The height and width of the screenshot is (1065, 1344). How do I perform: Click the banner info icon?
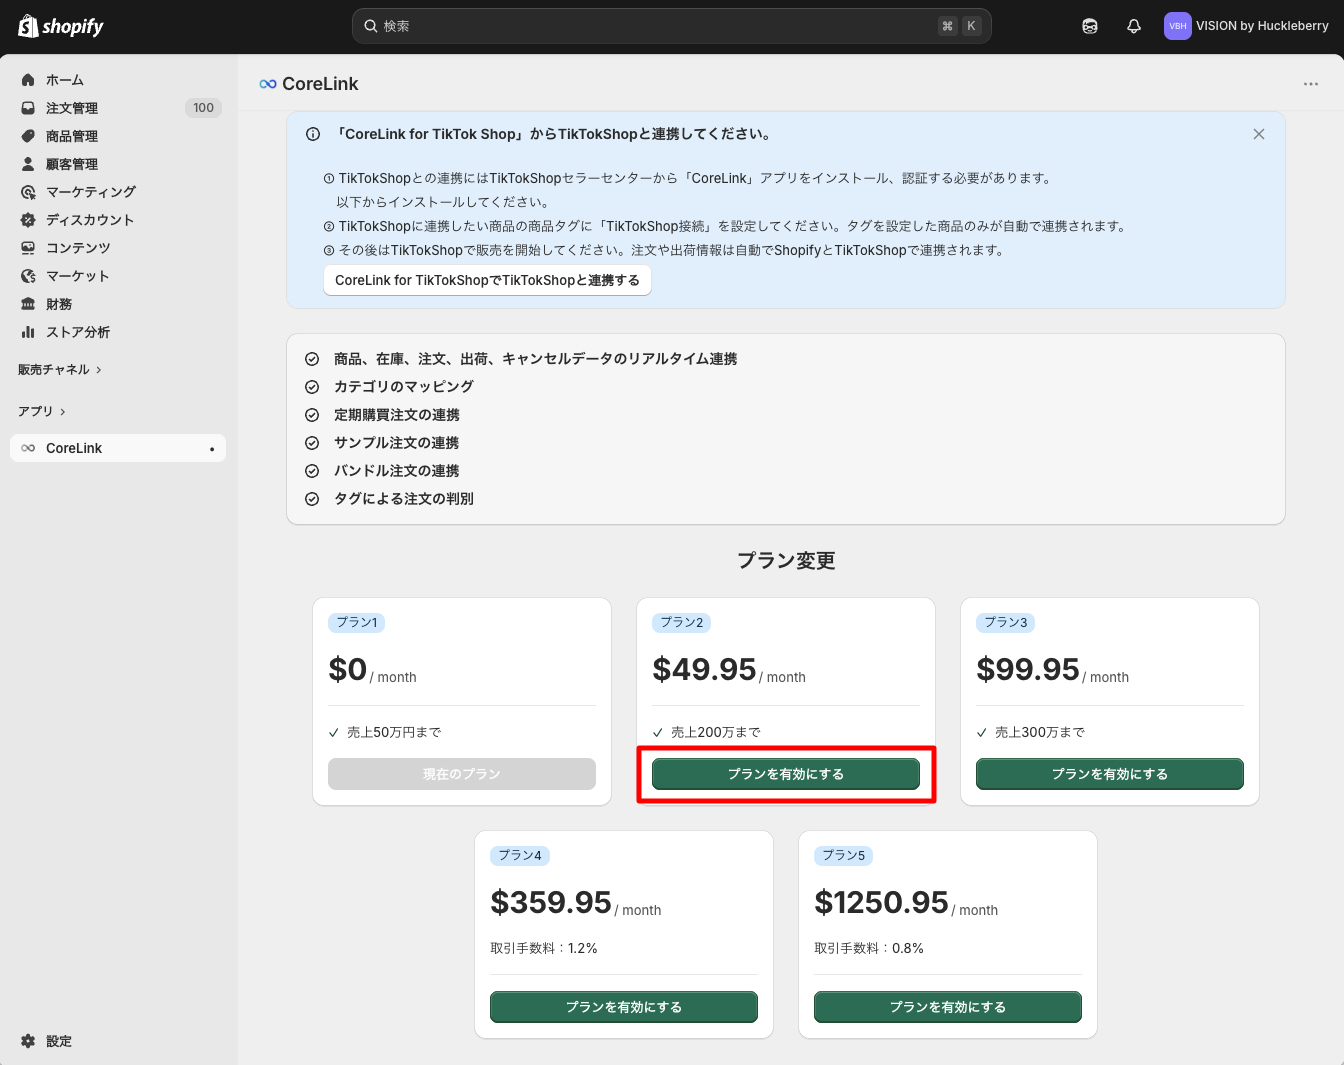pyautogui.click(x=313, y=134)
